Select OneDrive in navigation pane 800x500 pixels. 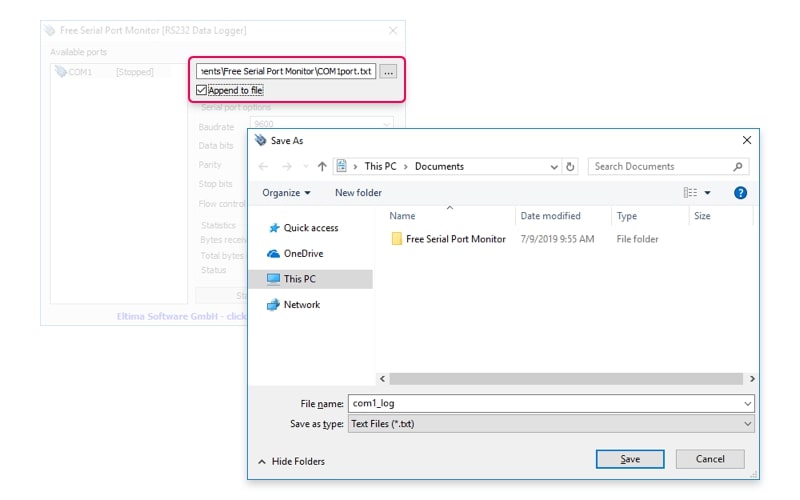296,254
